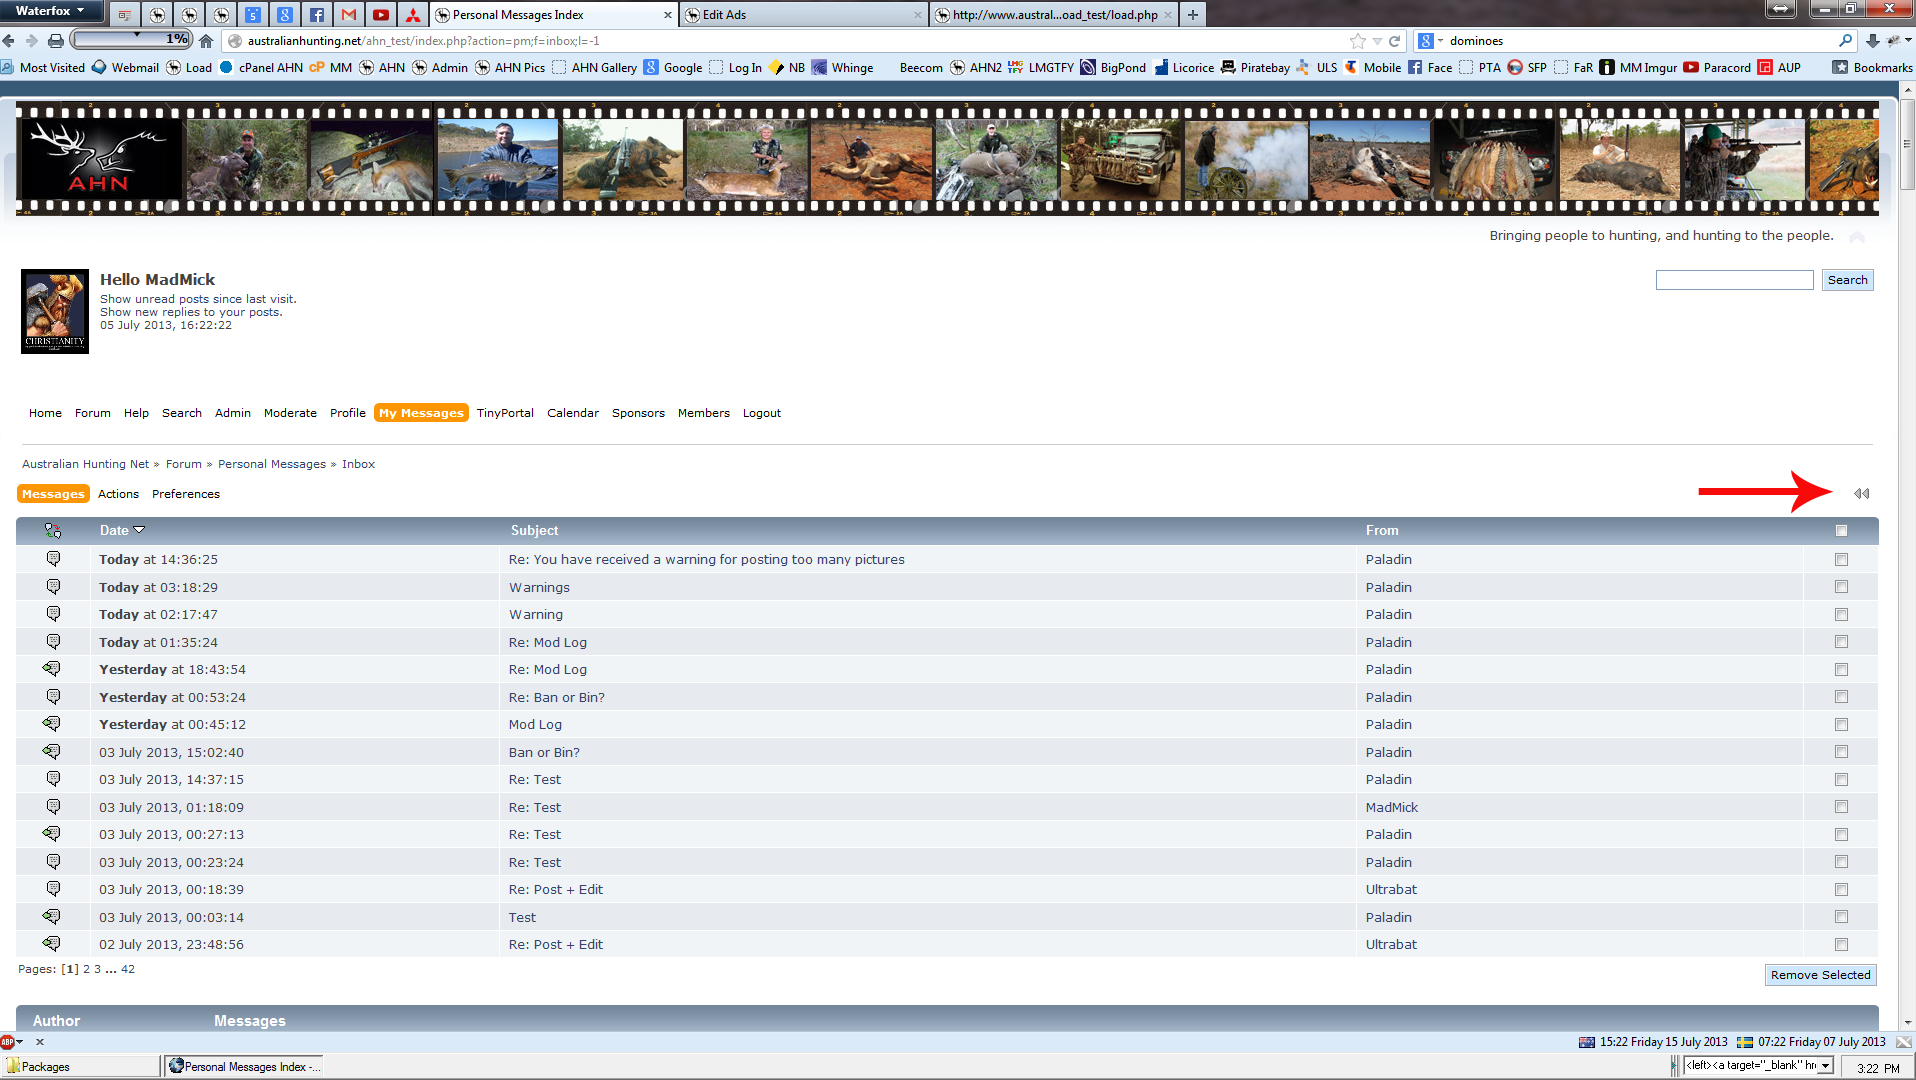The height and width of the screenshot is (1080, 1916).
Task: Open the "Re: Ban or Bin?" message
Action: [x=556, y=697]
